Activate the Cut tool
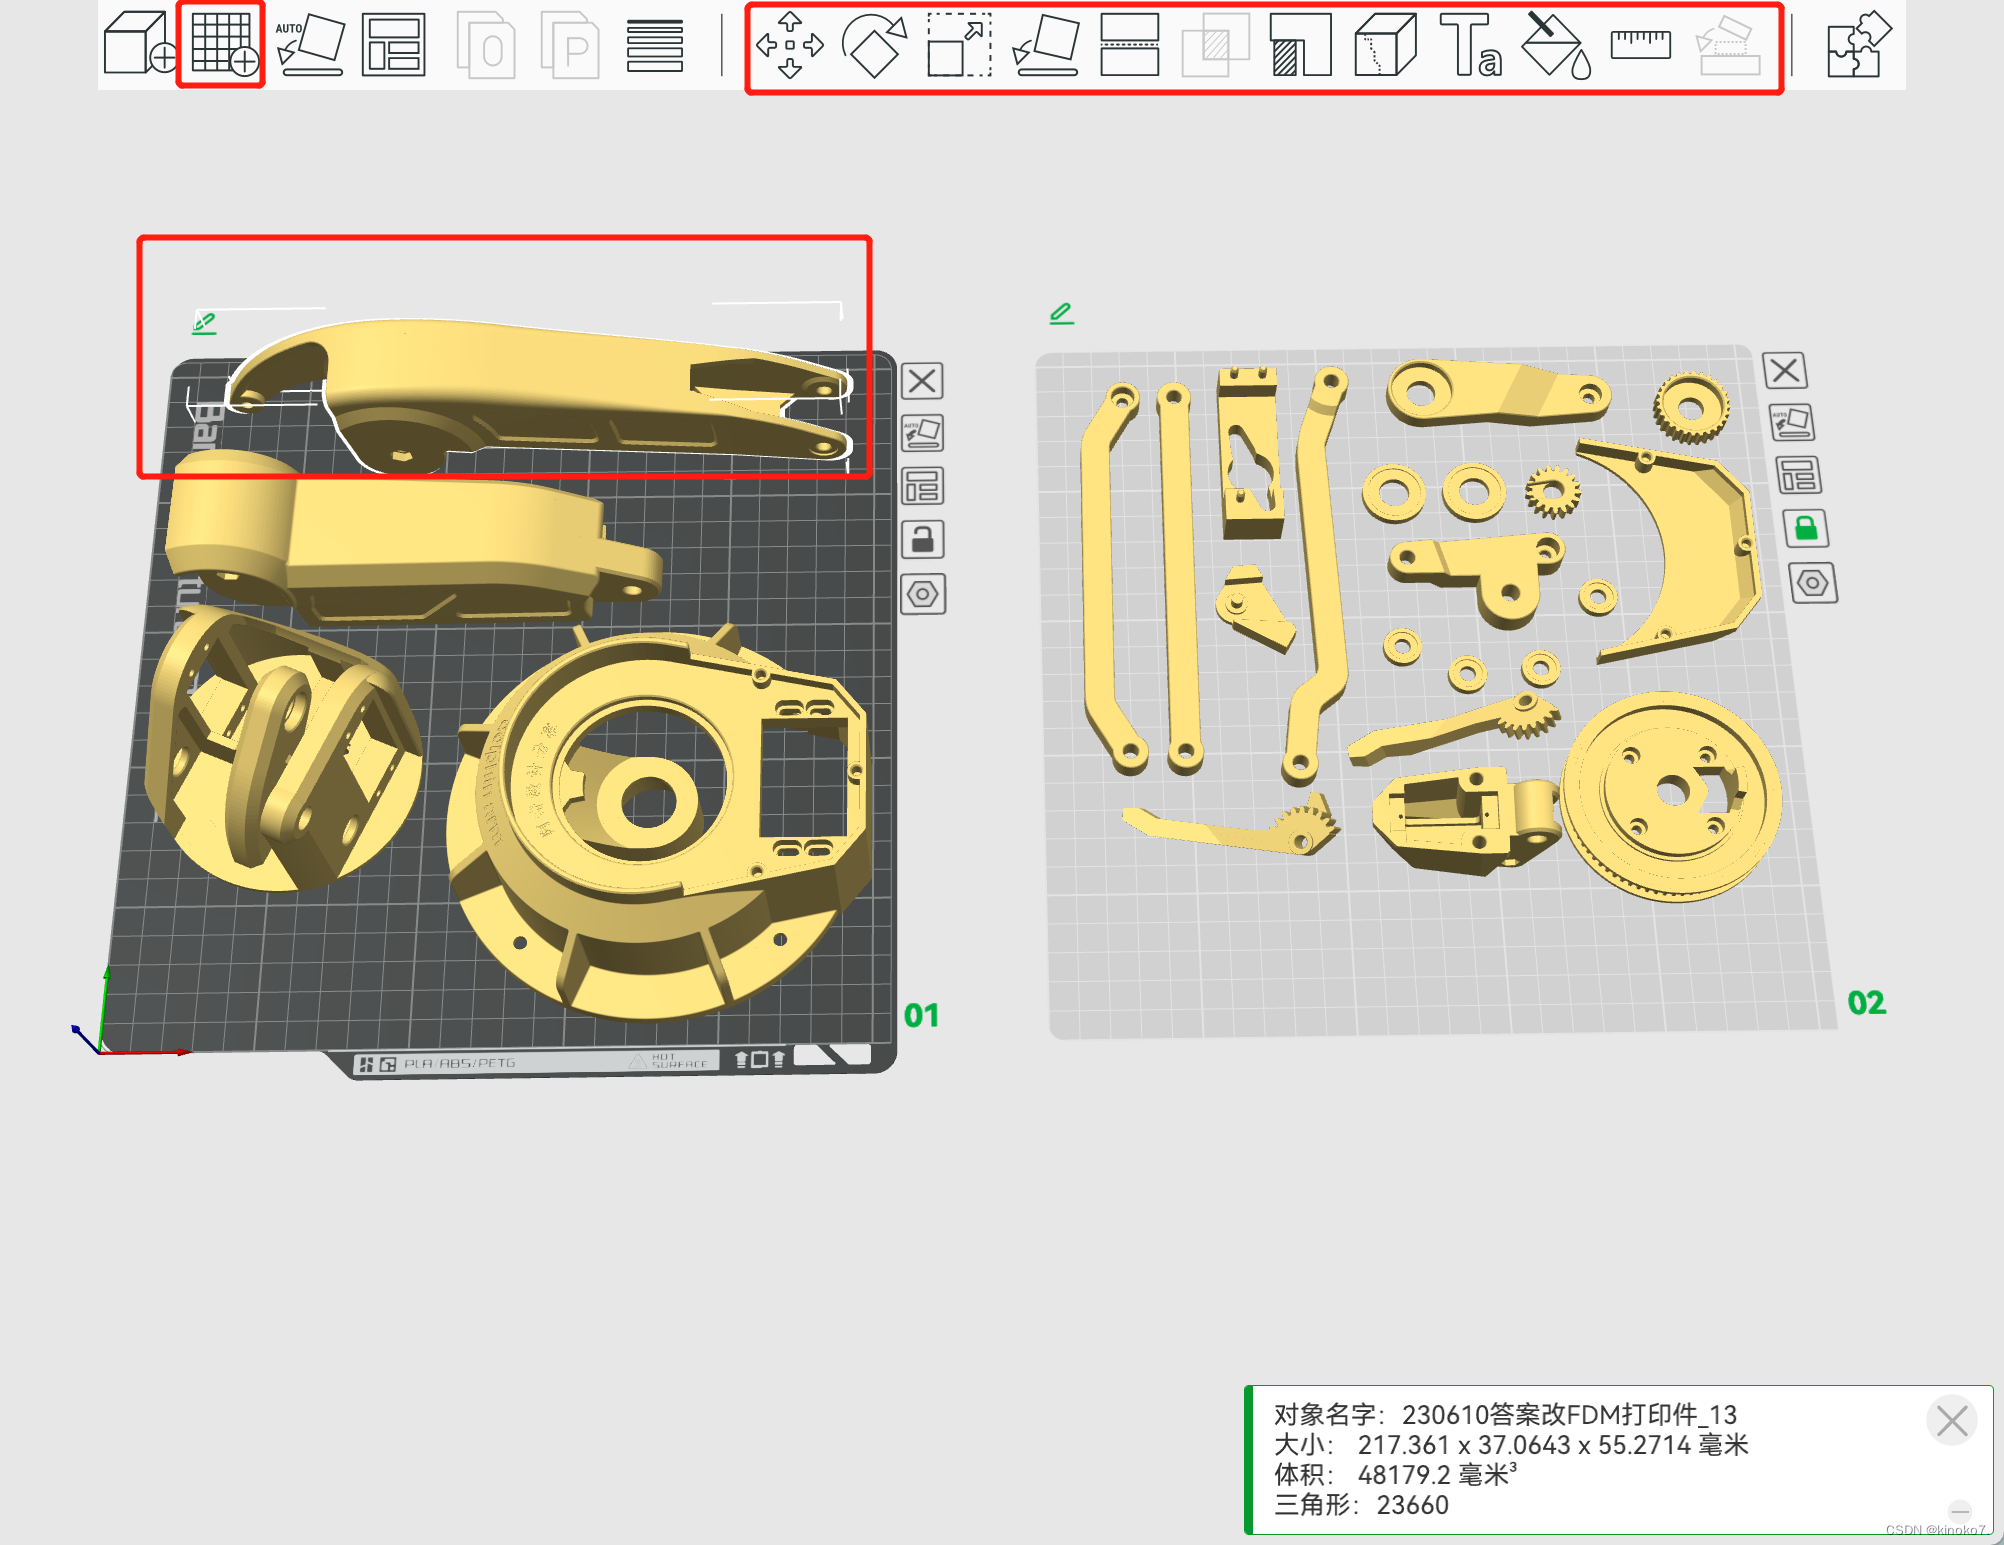Viewport: 2004px width, 1545px height. [x=1129, y=45]
